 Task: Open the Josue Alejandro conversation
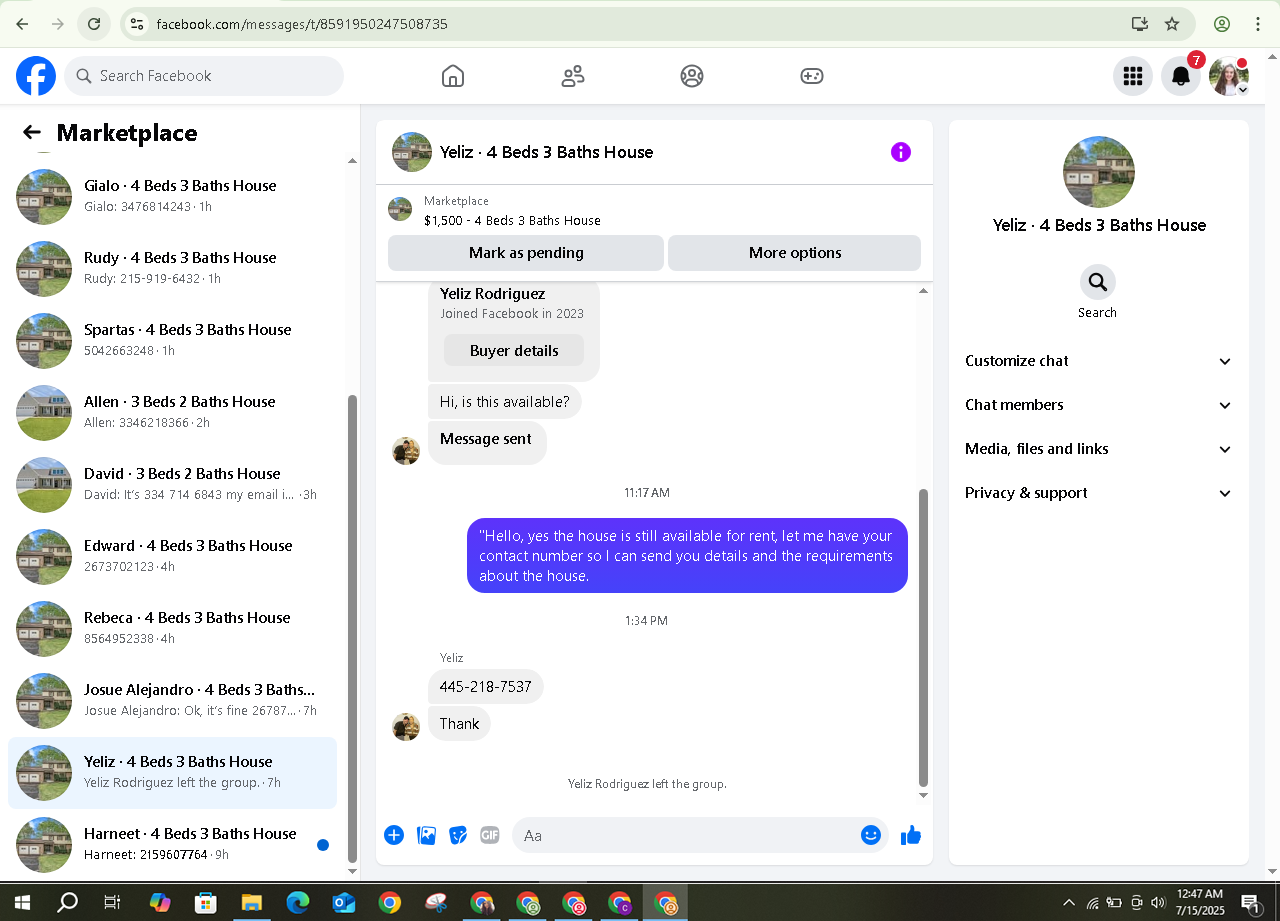pyautogui.click(x=172, y=700)
